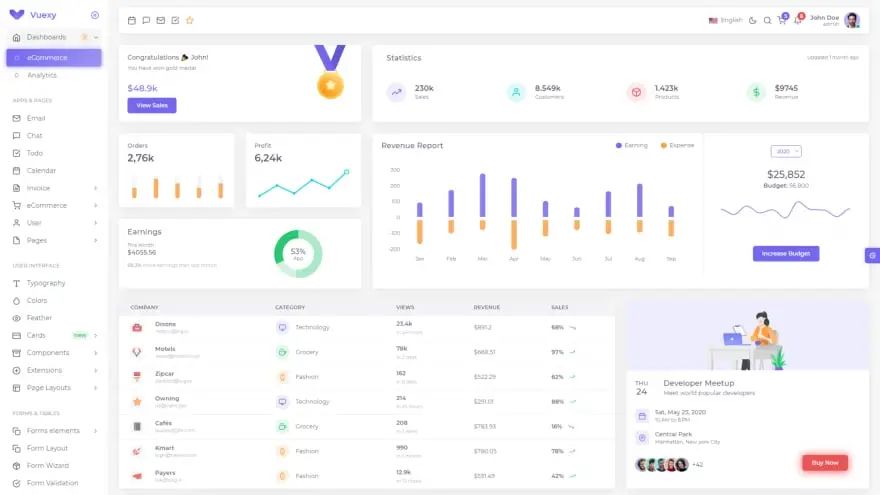
Task: Open the chat shortcut icon in top bar
Action: 146,20
